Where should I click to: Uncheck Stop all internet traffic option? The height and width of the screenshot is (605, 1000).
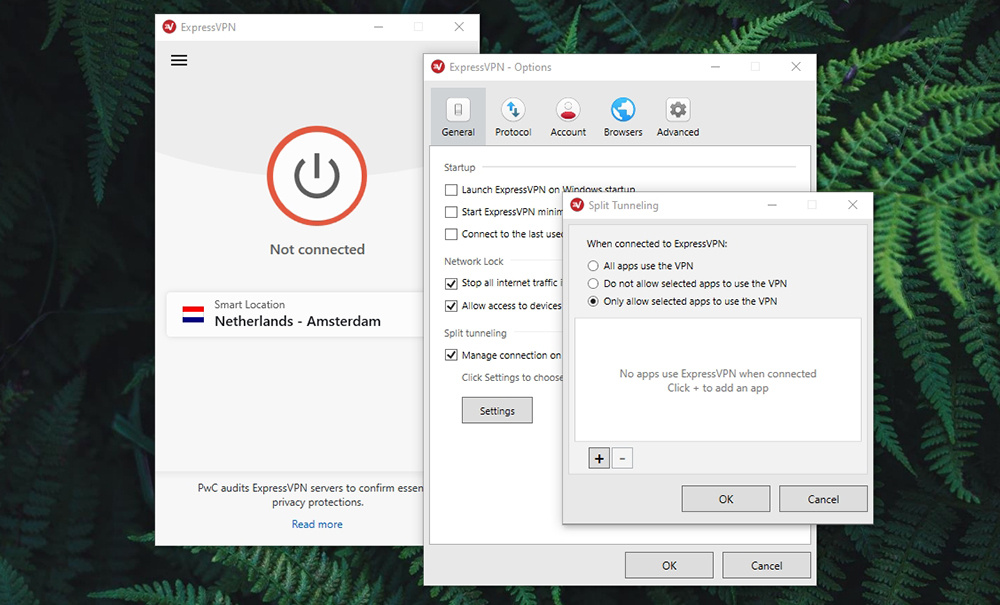[x=452, y=283]
